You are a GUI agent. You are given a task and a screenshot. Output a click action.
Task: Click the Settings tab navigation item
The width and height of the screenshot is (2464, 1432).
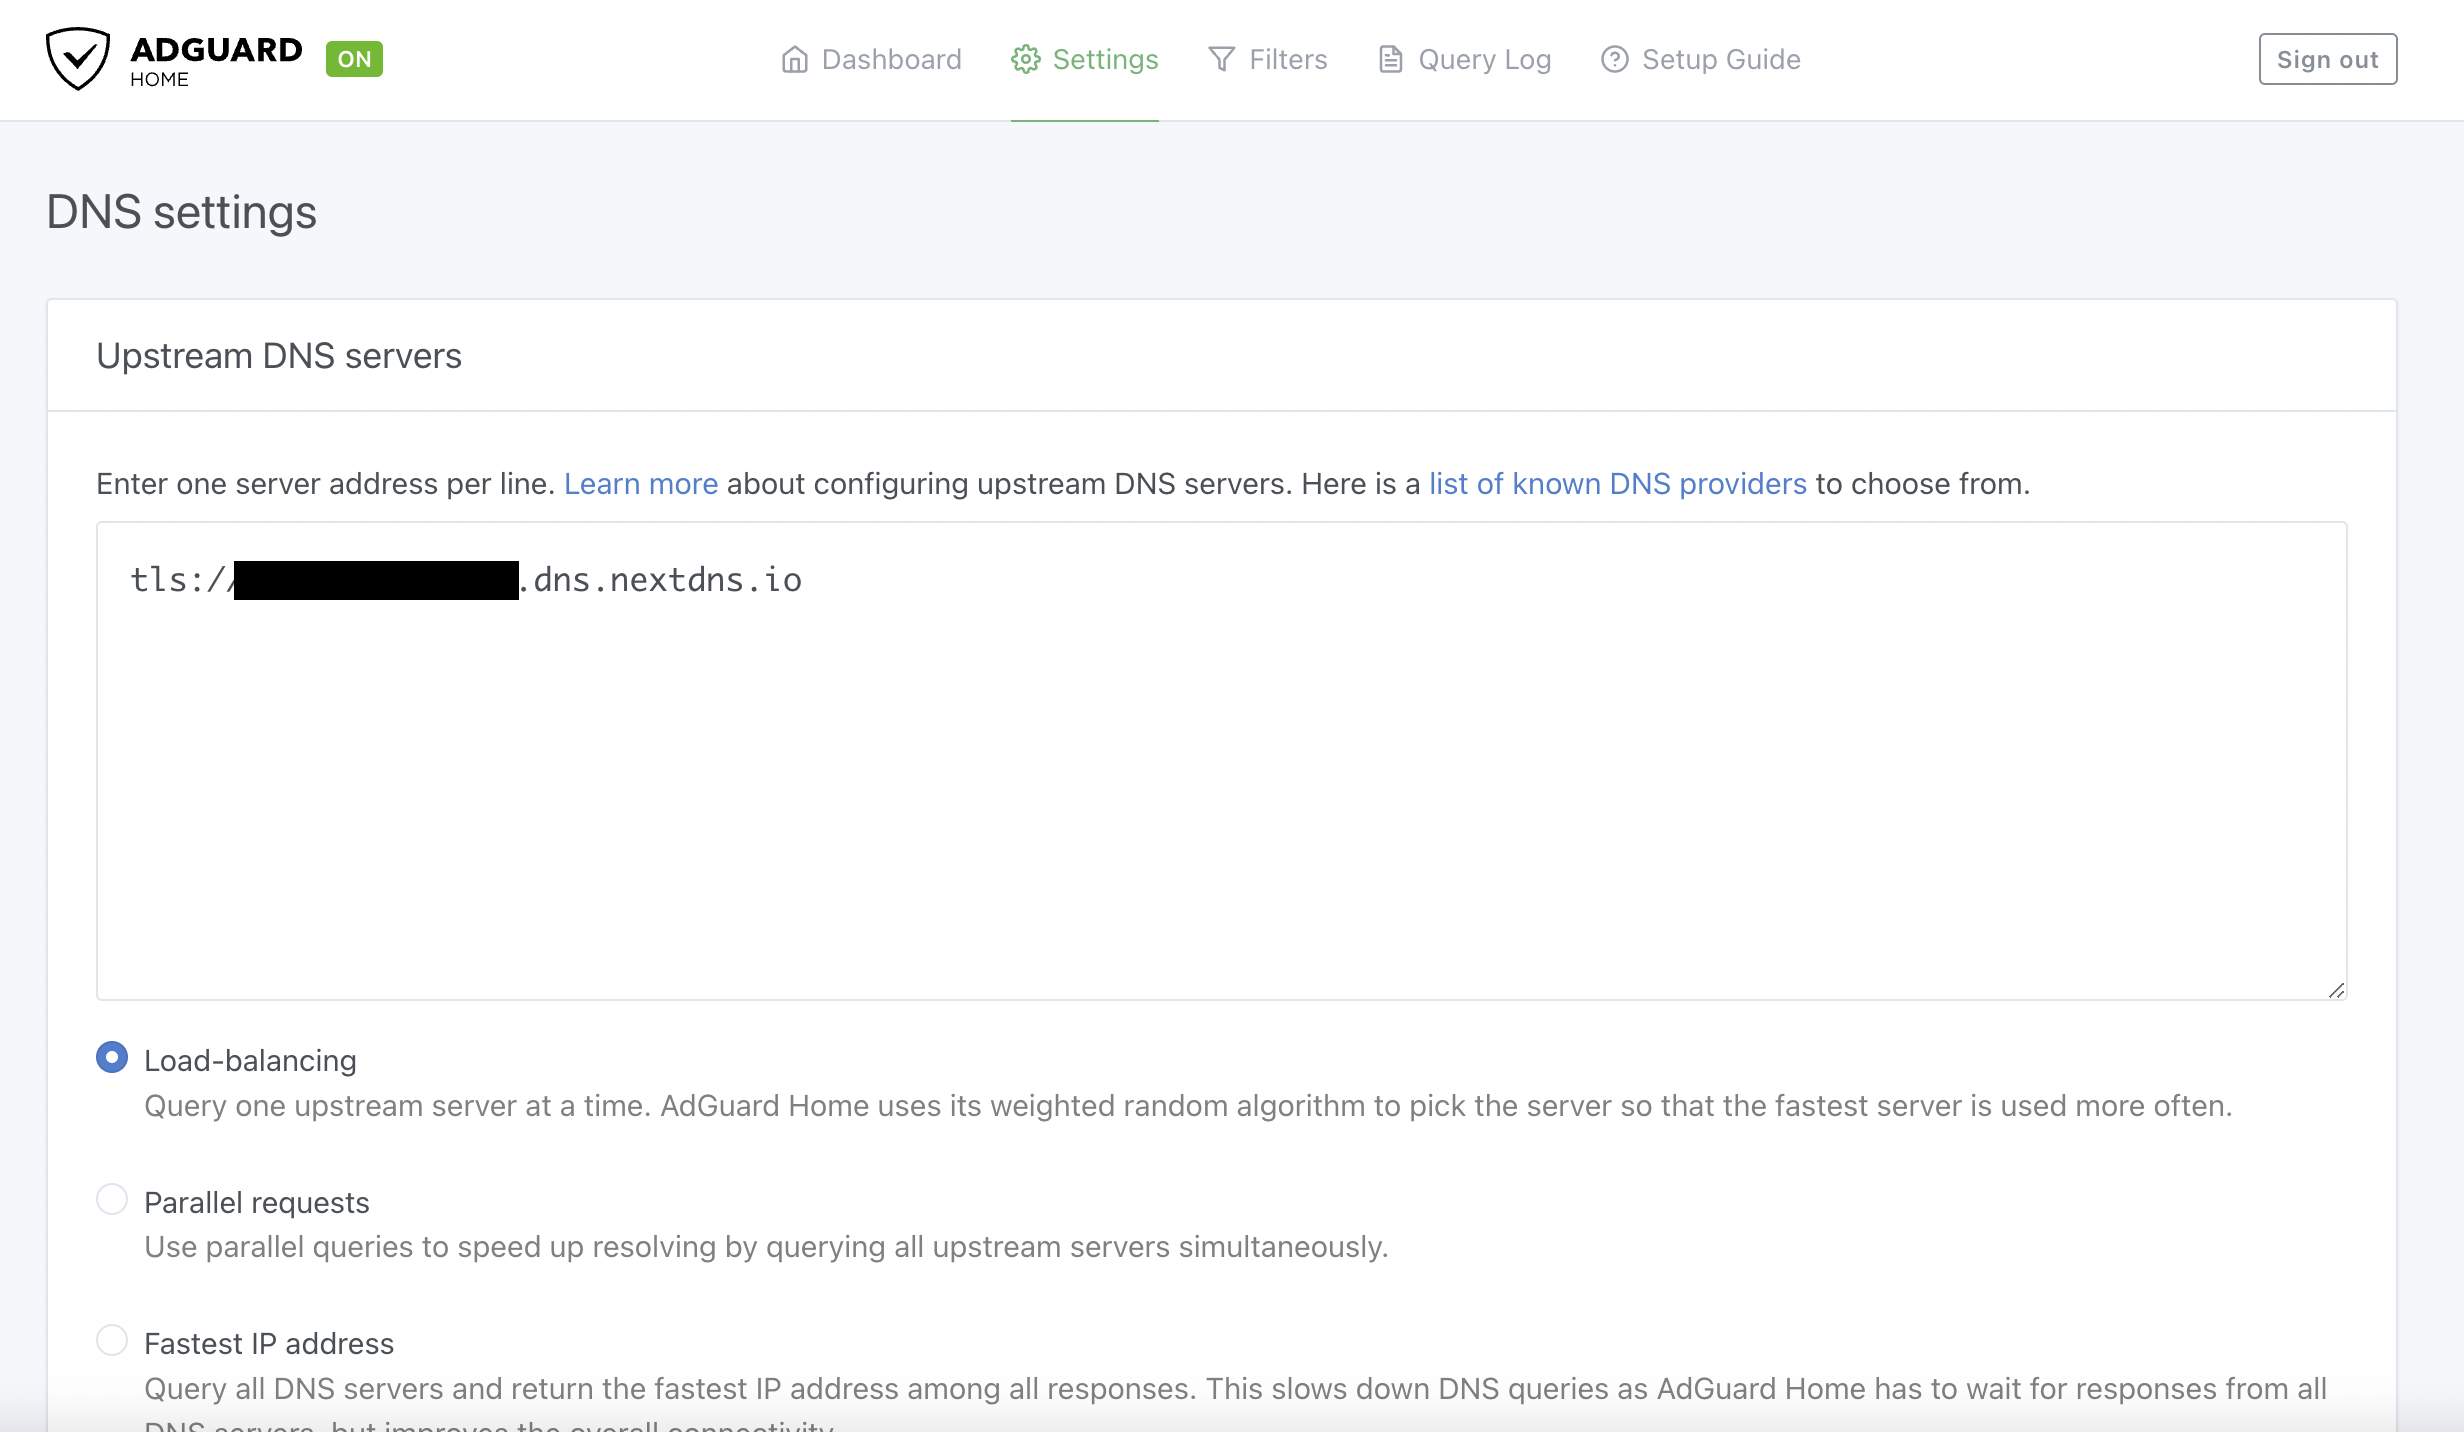(x=1084, y=60)
